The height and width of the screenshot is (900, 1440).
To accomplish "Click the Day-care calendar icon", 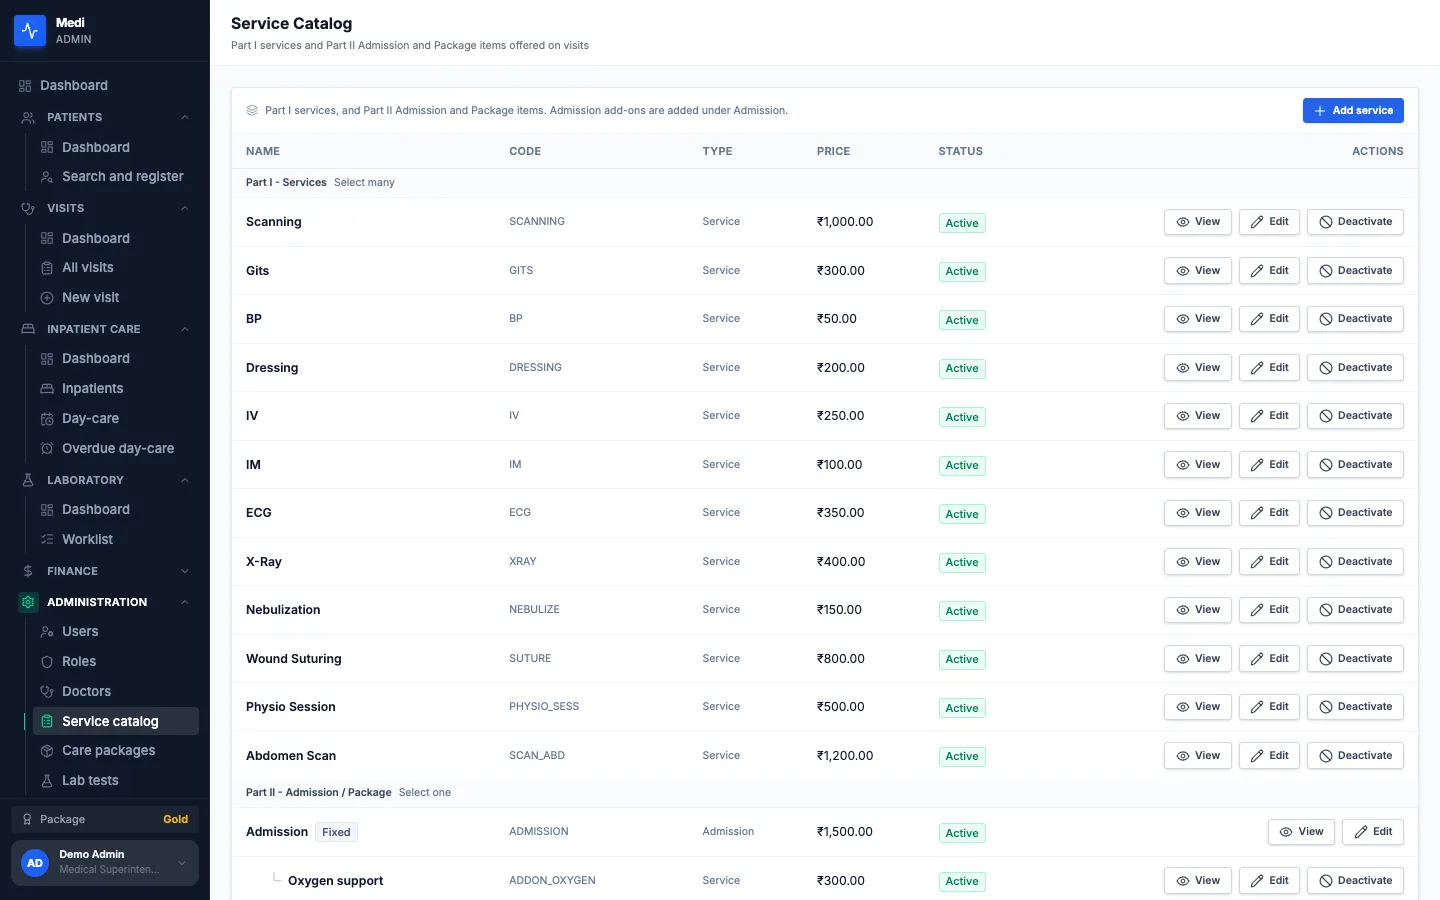I will point(47,419).
